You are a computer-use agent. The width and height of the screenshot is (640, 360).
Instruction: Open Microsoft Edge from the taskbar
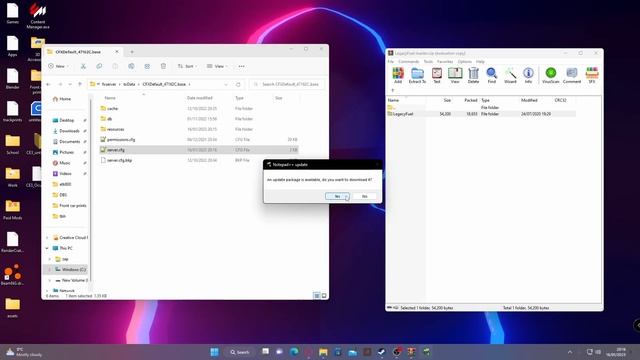(294, 352)
